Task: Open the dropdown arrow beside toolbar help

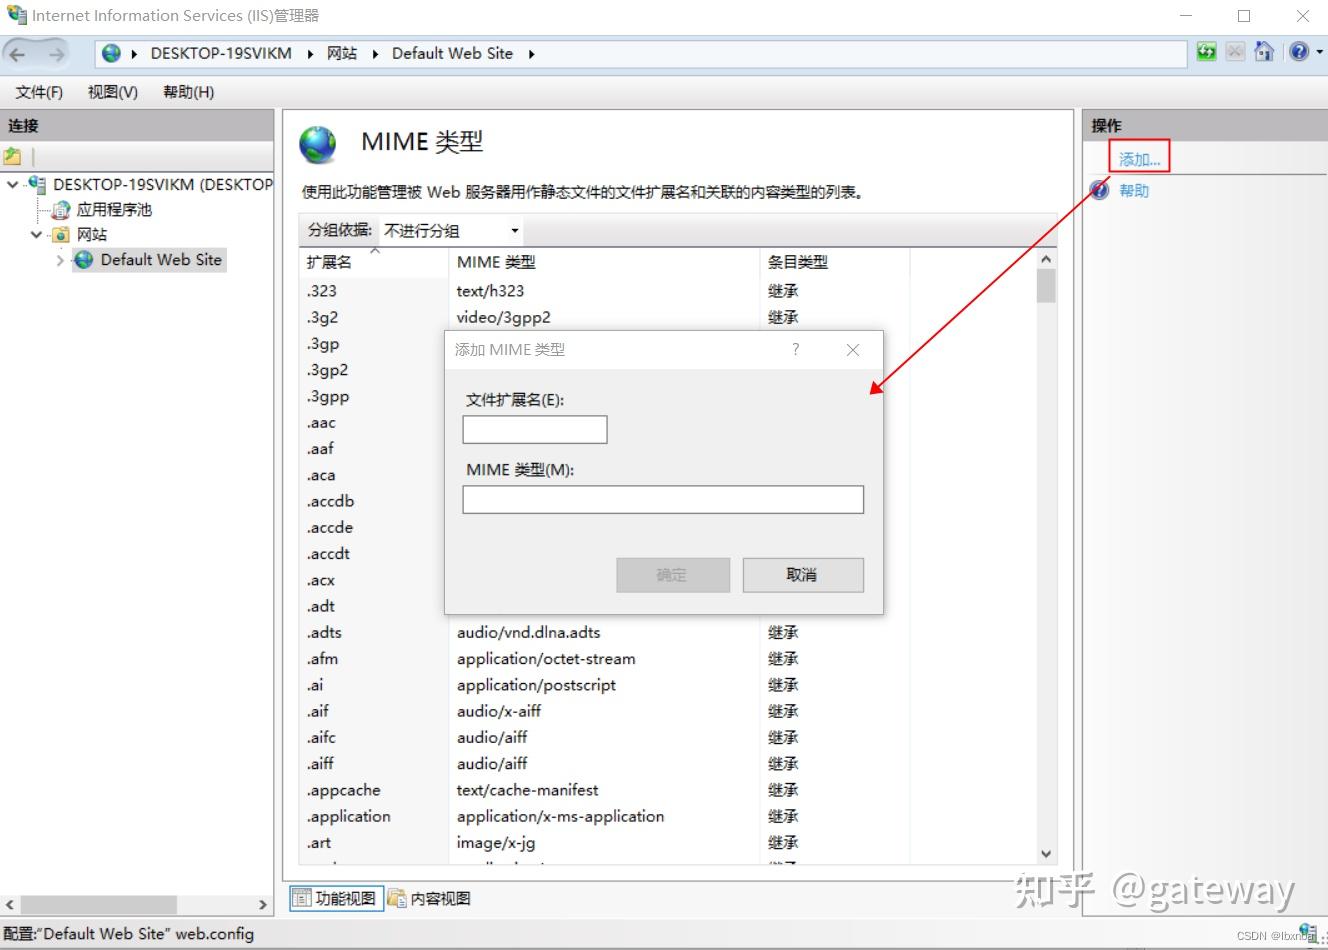Action: [1319, 52]
